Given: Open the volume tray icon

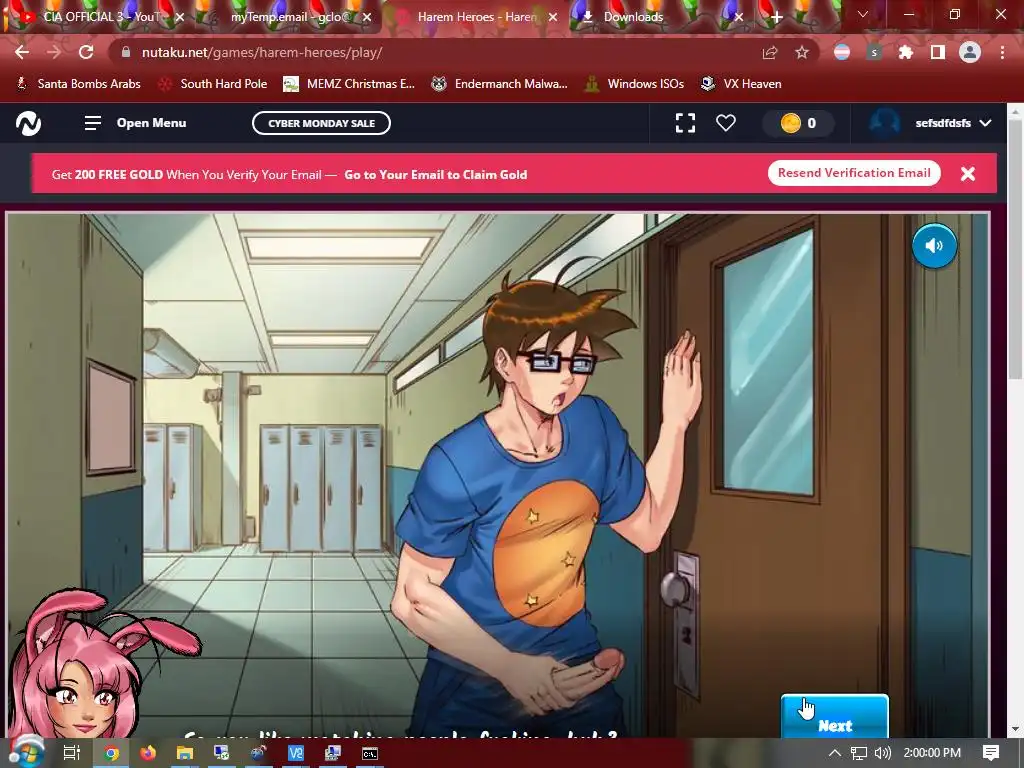Looking at the screenshot, I should tap(882, 753).
